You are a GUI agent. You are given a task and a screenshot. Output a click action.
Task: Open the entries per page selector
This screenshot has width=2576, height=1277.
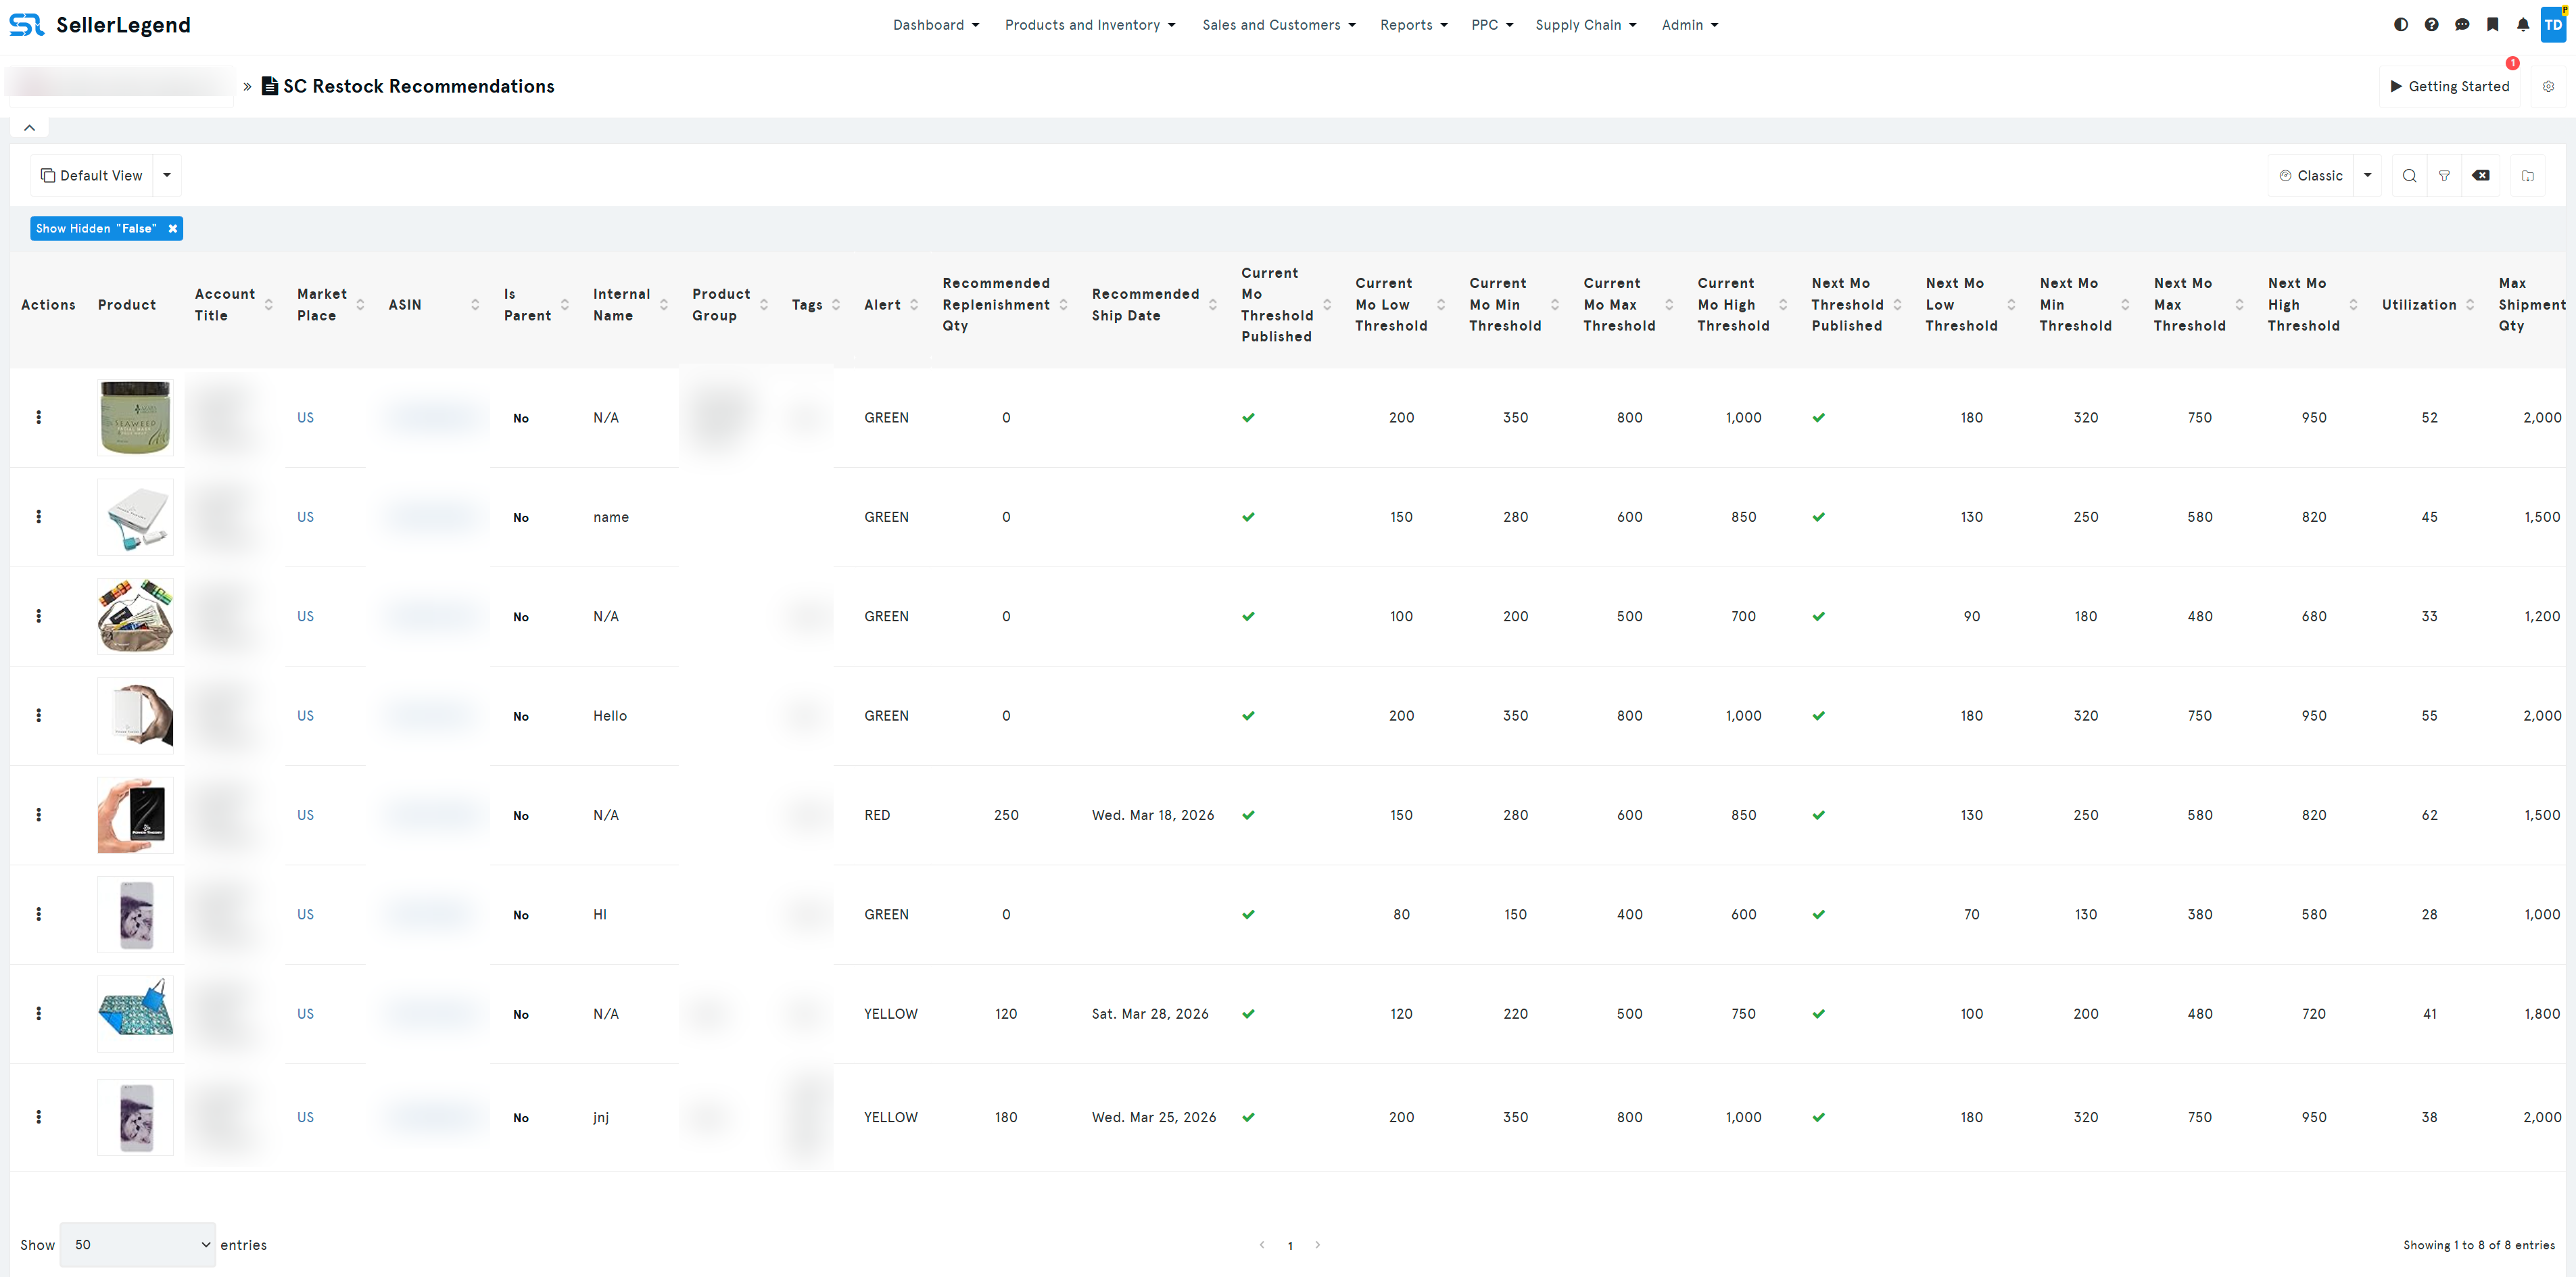coord(138,1245)
